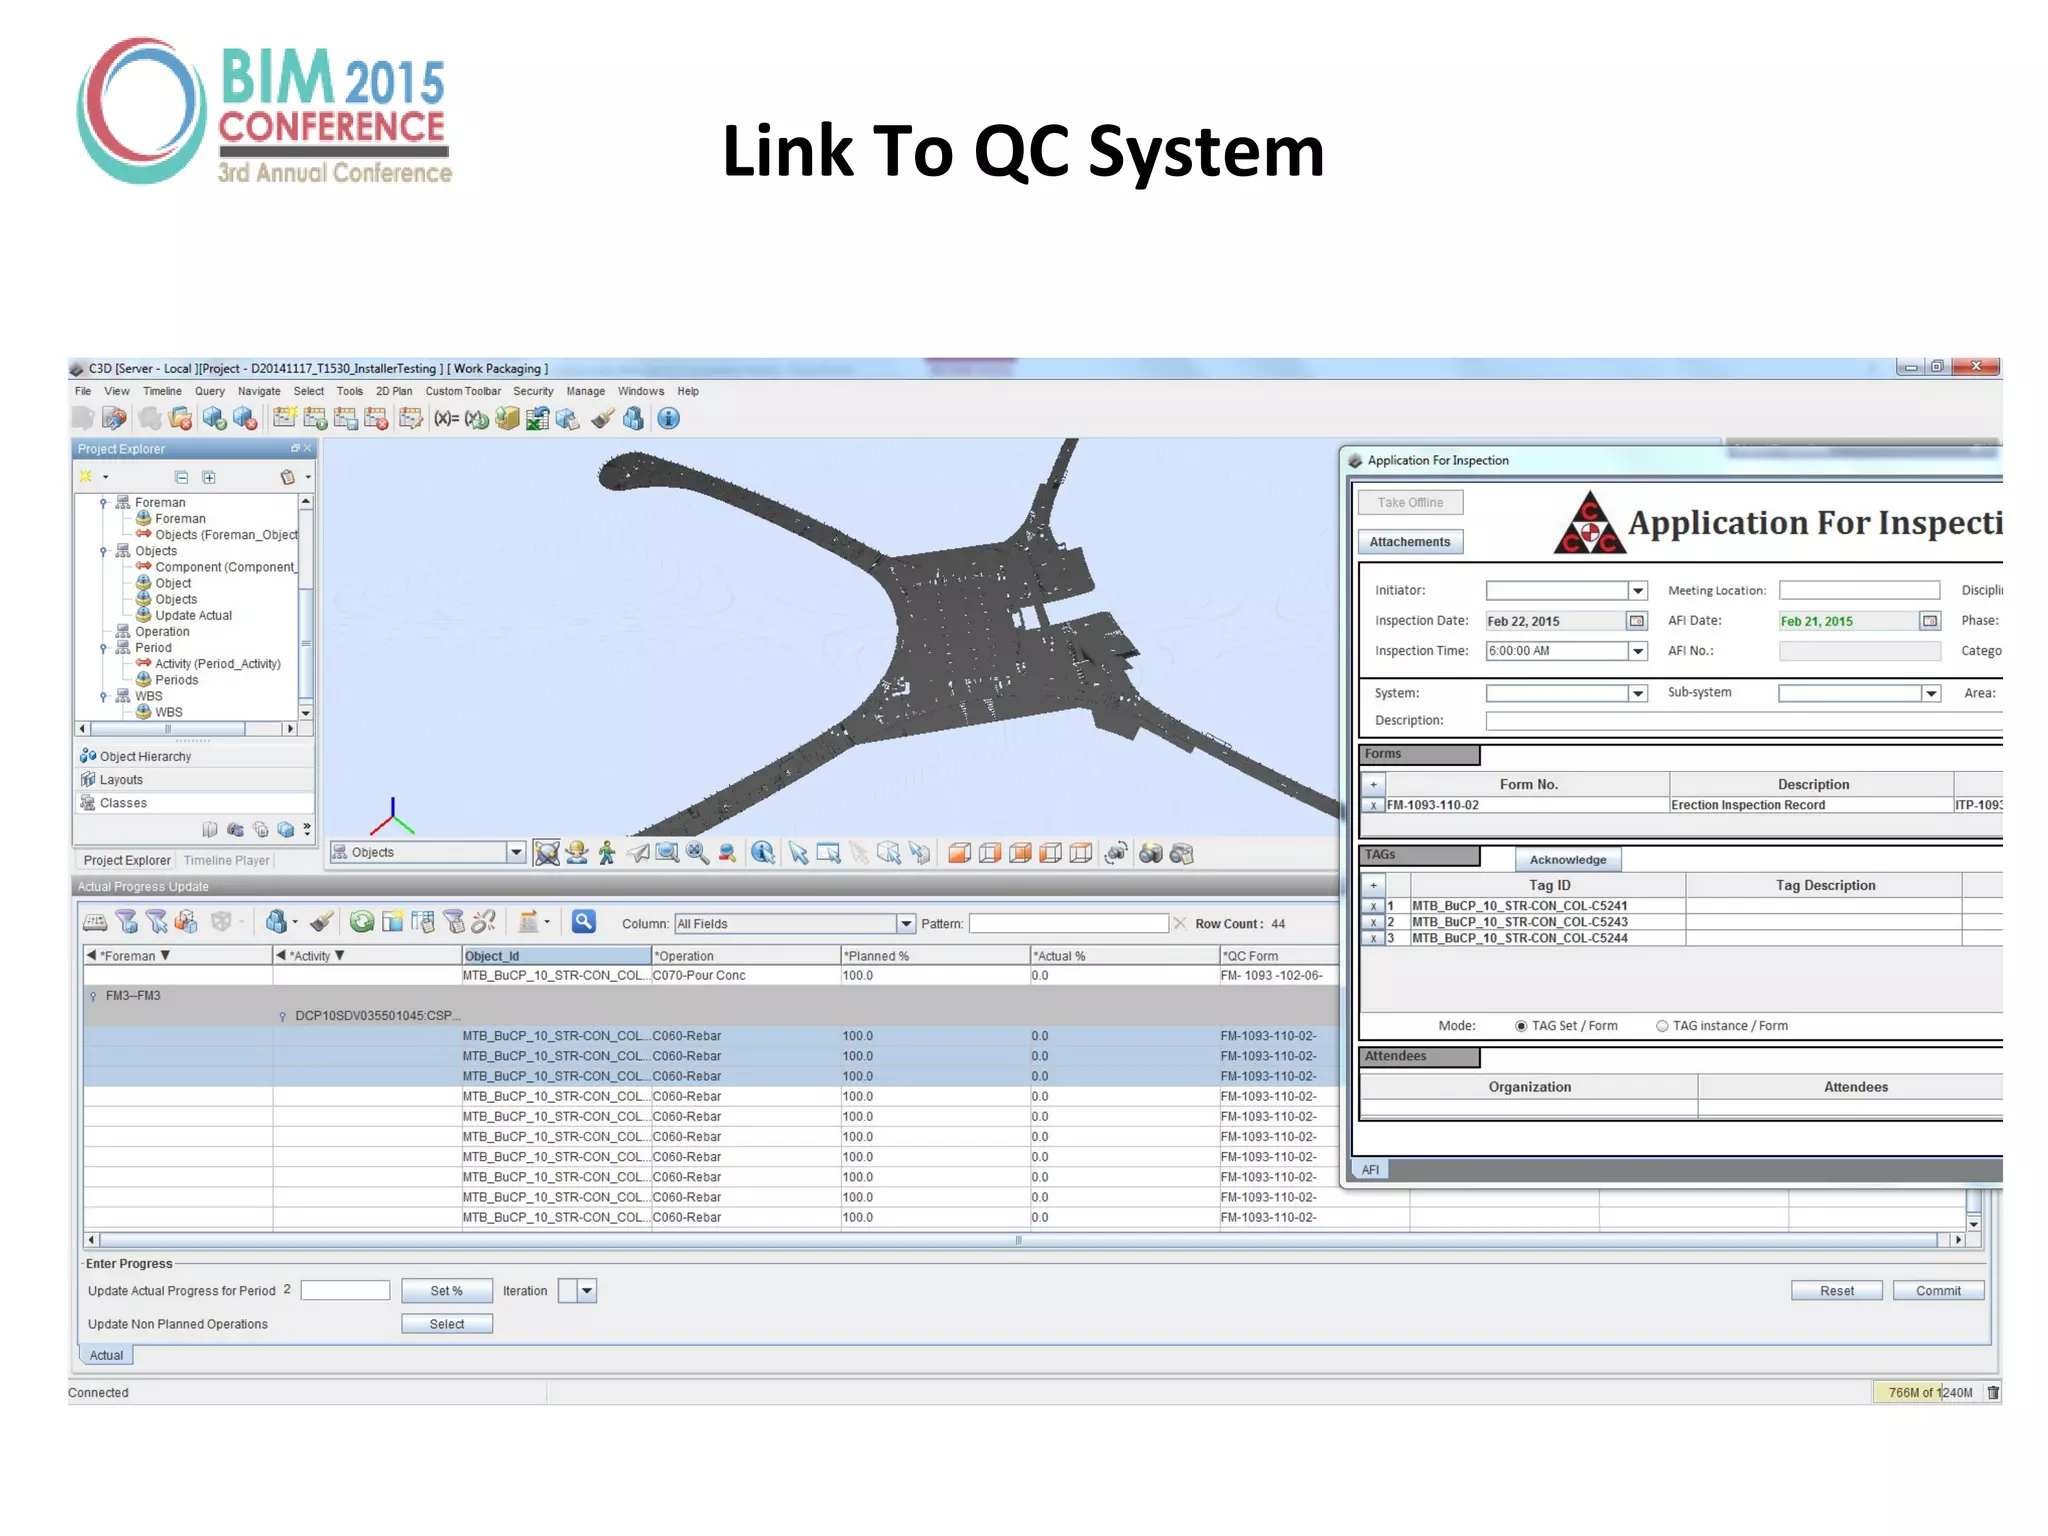2048x1536 pixels.
Task: Click the blue info icon in top toolbar
Action: [x=668, y=419]
